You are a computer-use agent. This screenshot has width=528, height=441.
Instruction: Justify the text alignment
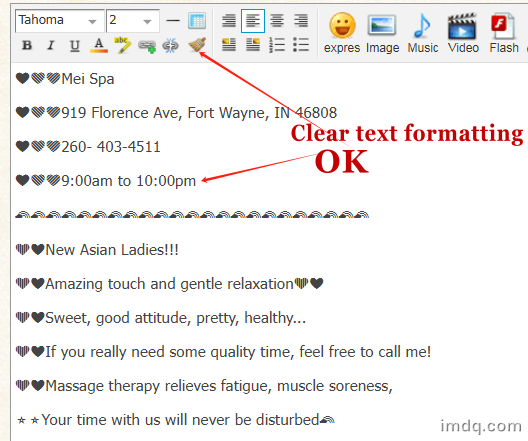(x=229, y=21)
